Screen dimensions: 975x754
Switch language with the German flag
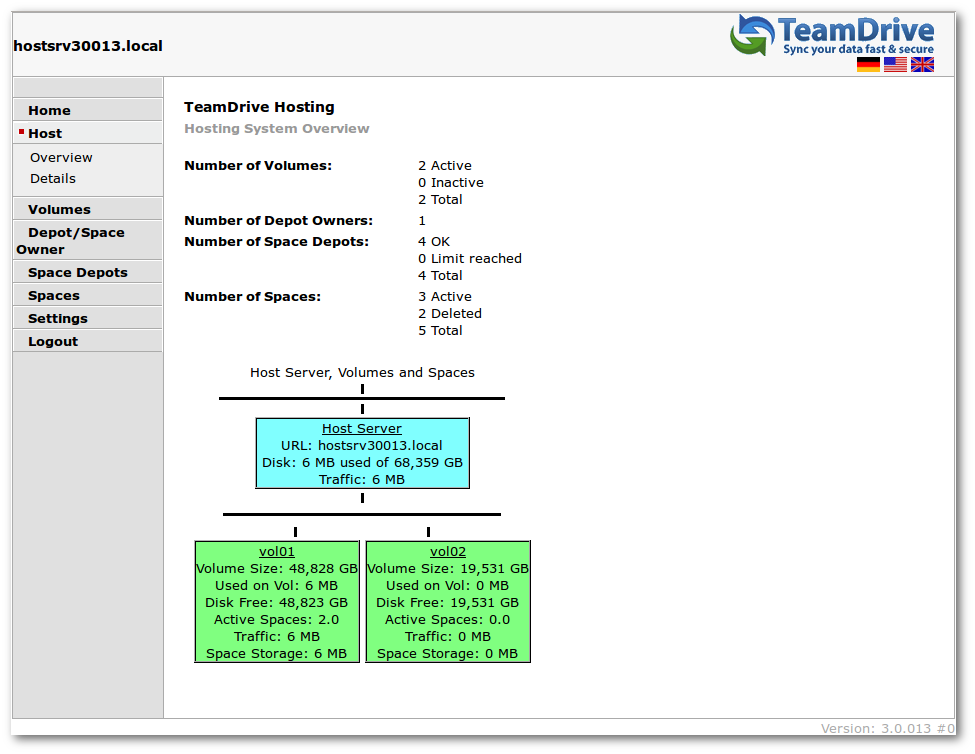(x=868, y=65)
